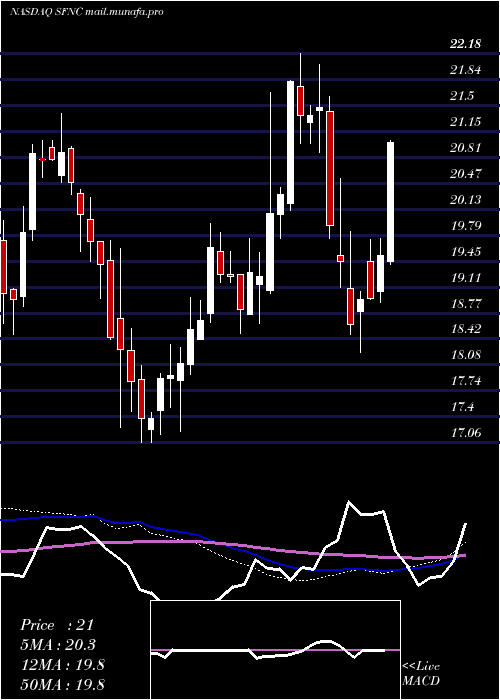
Task: Click the 20.13 price axis label
Action: pos(466,200)
